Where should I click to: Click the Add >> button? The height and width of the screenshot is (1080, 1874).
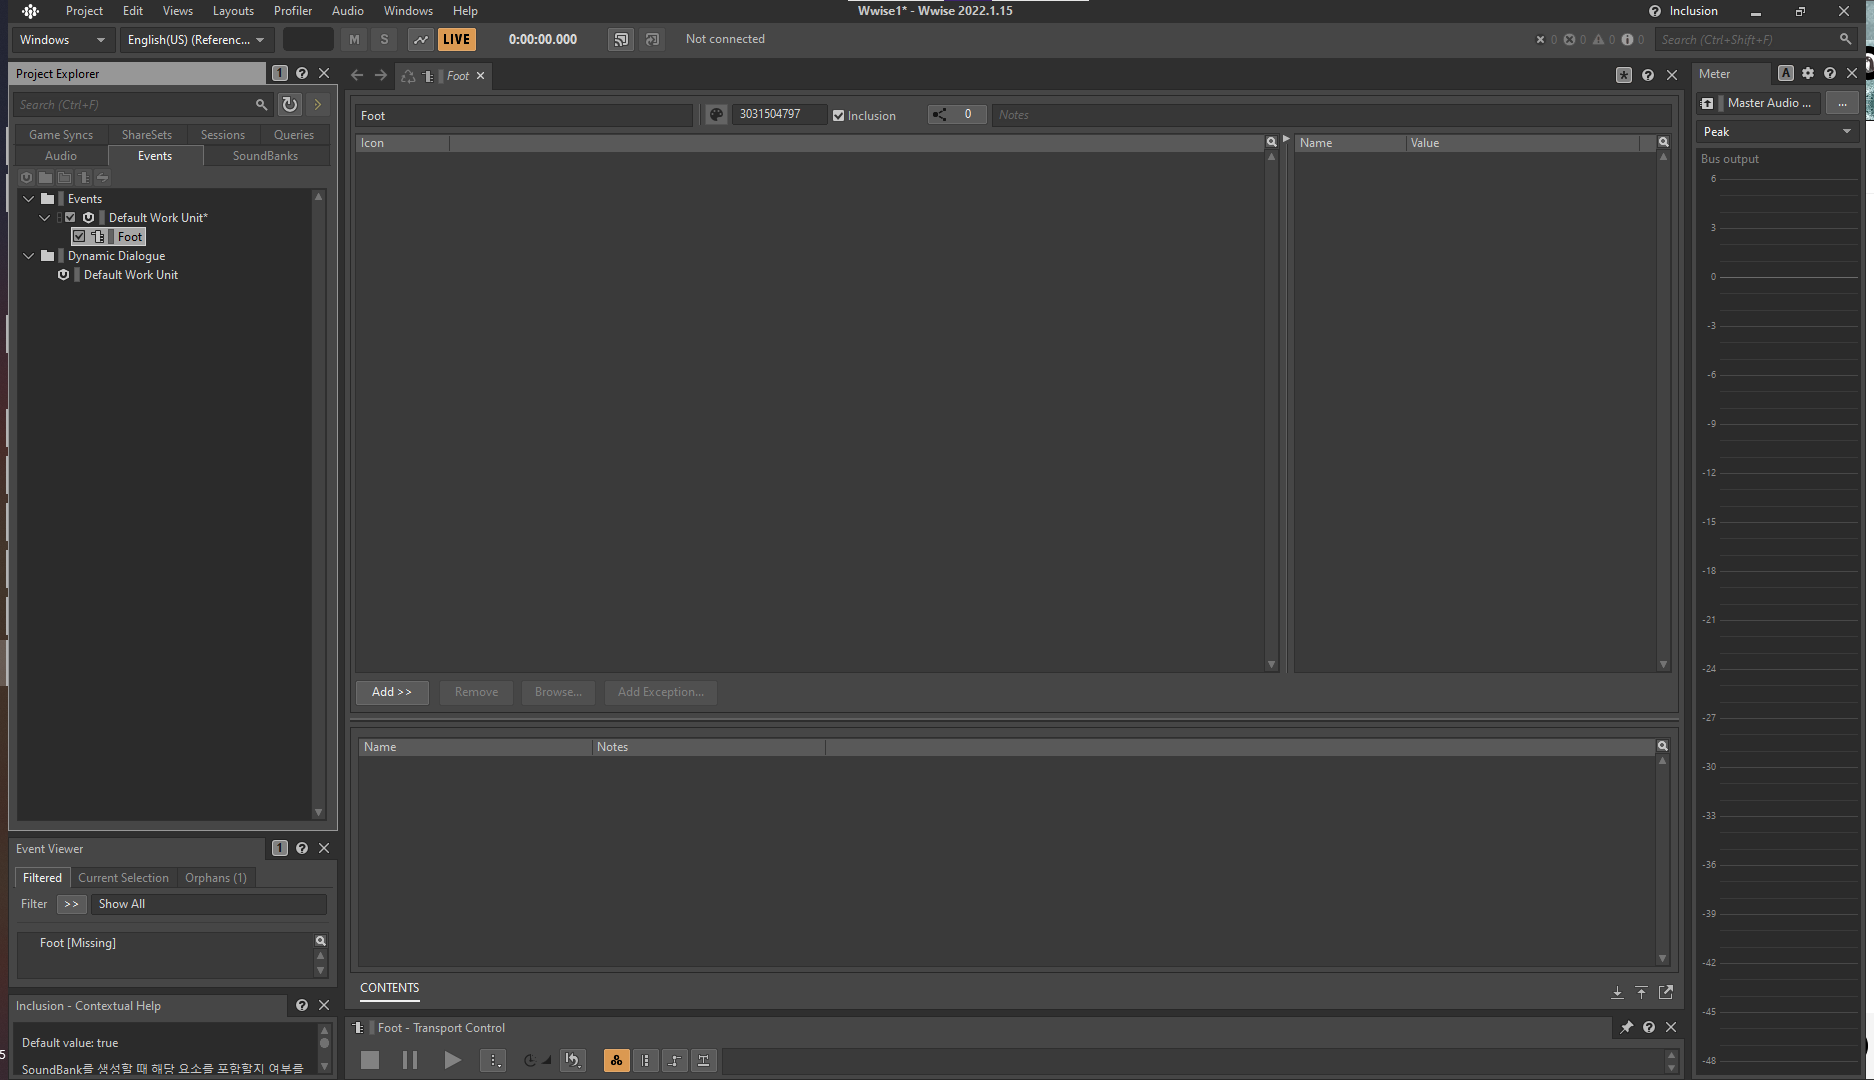(x=392, y=692)
